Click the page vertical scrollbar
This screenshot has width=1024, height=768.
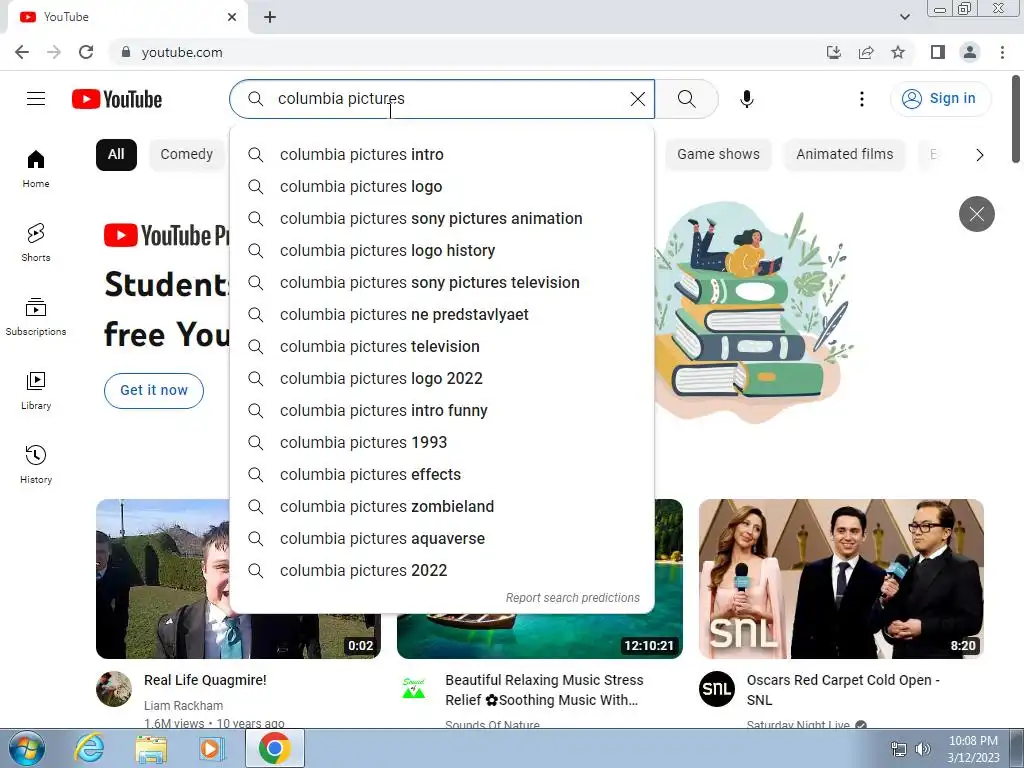tap(1016, 120)
